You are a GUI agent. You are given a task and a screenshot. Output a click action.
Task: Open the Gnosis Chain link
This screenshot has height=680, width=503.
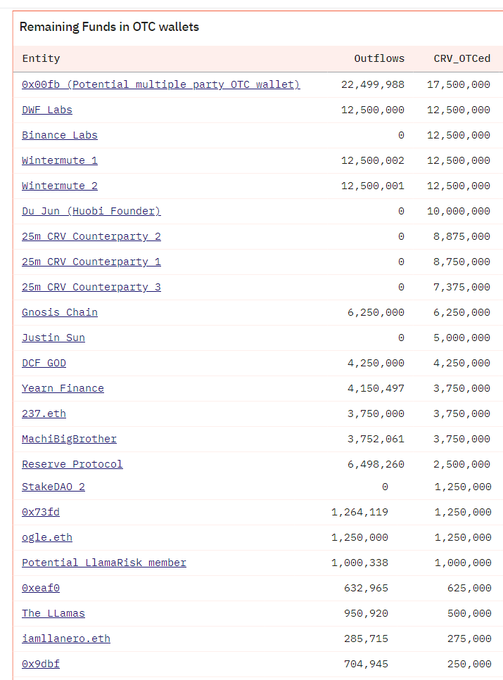click(x=59, y=312)
